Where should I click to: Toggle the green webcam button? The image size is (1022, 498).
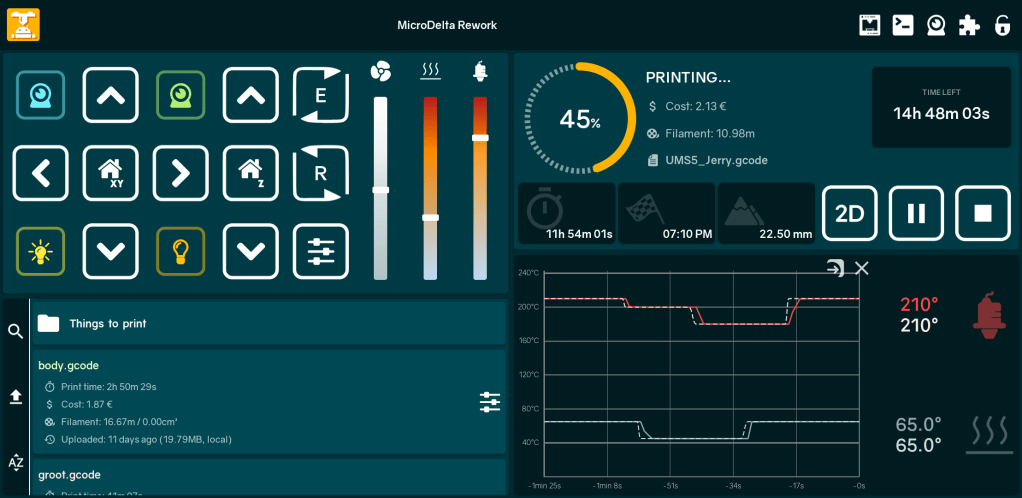(180, 96)
